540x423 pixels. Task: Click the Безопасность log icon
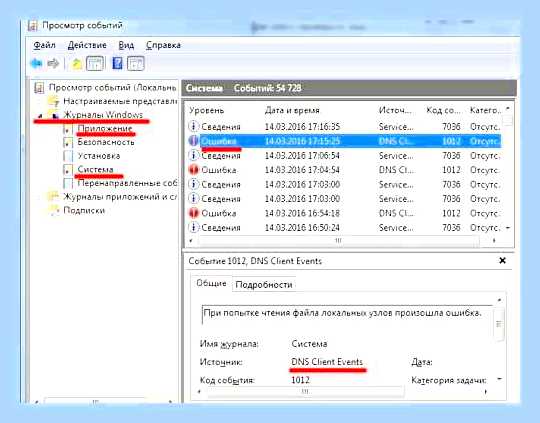click(68, 142)
